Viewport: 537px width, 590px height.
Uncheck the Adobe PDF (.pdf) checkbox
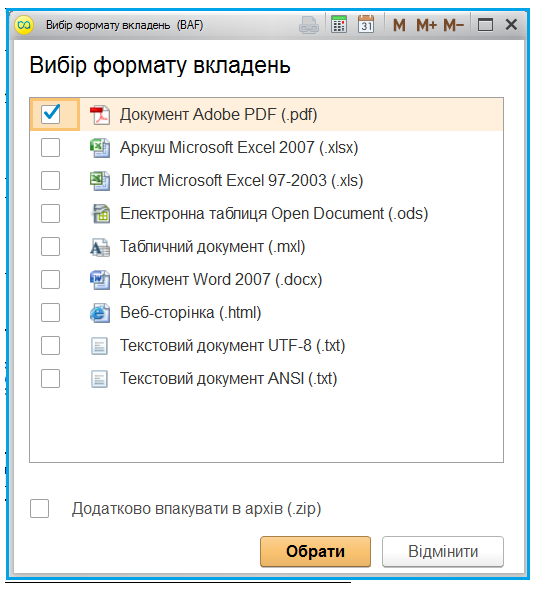pos(50,114)
